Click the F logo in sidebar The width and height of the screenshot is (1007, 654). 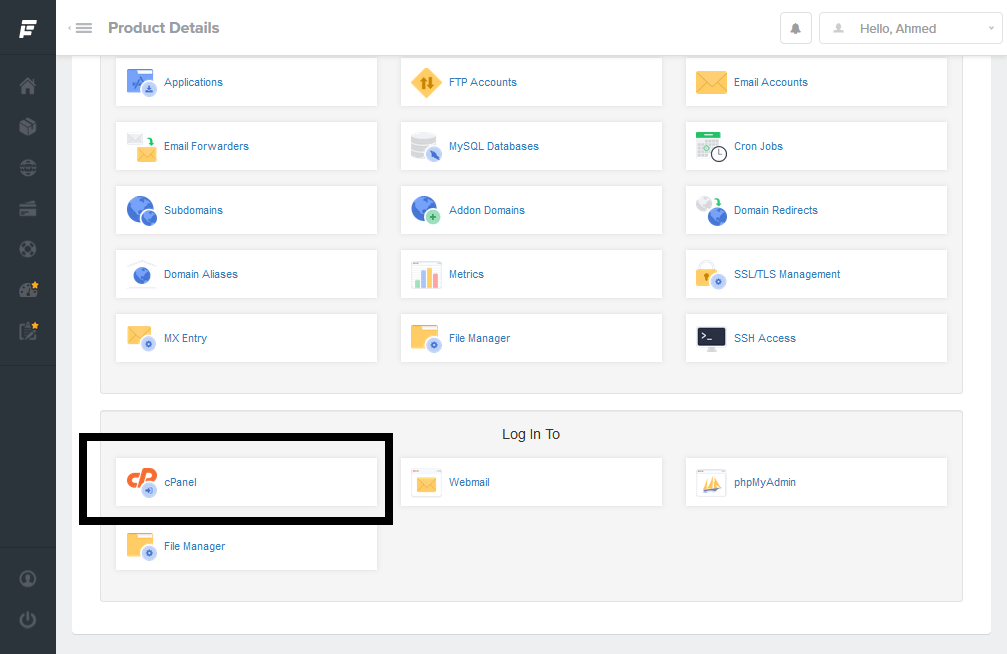(28, 28)
